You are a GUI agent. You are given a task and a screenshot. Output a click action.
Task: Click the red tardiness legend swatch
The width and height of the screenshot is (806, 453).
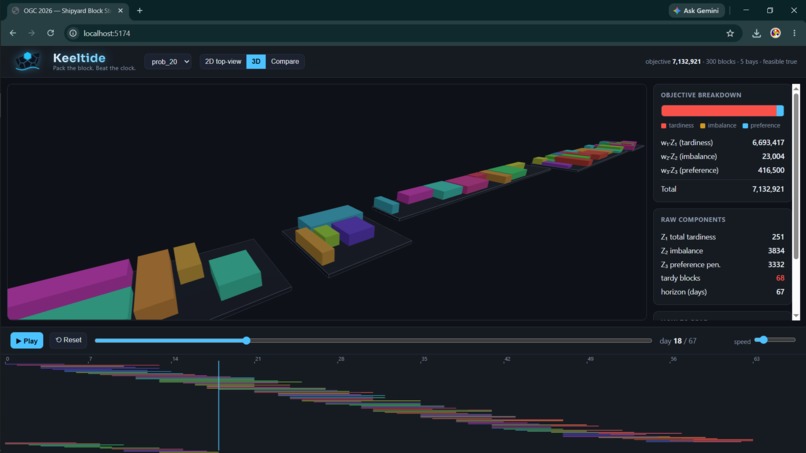(664, 125)
